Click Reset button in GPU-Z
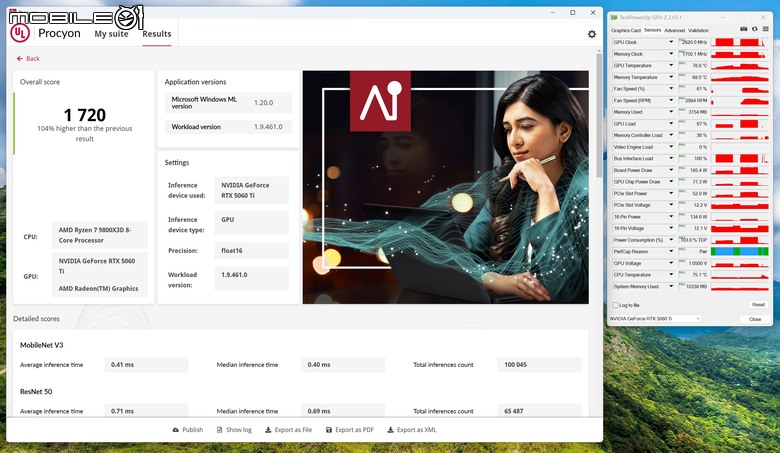The image size is (780, 453). click(x=758, y=304)
